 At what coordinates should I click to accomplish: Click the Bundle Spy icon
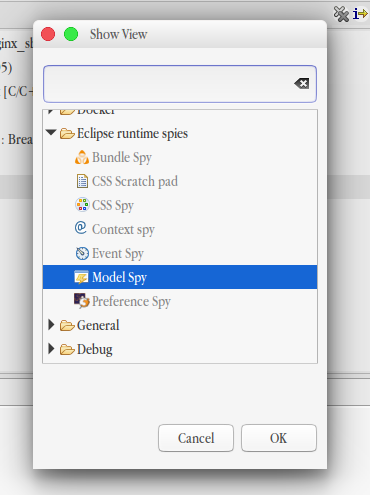click(82, 157)
